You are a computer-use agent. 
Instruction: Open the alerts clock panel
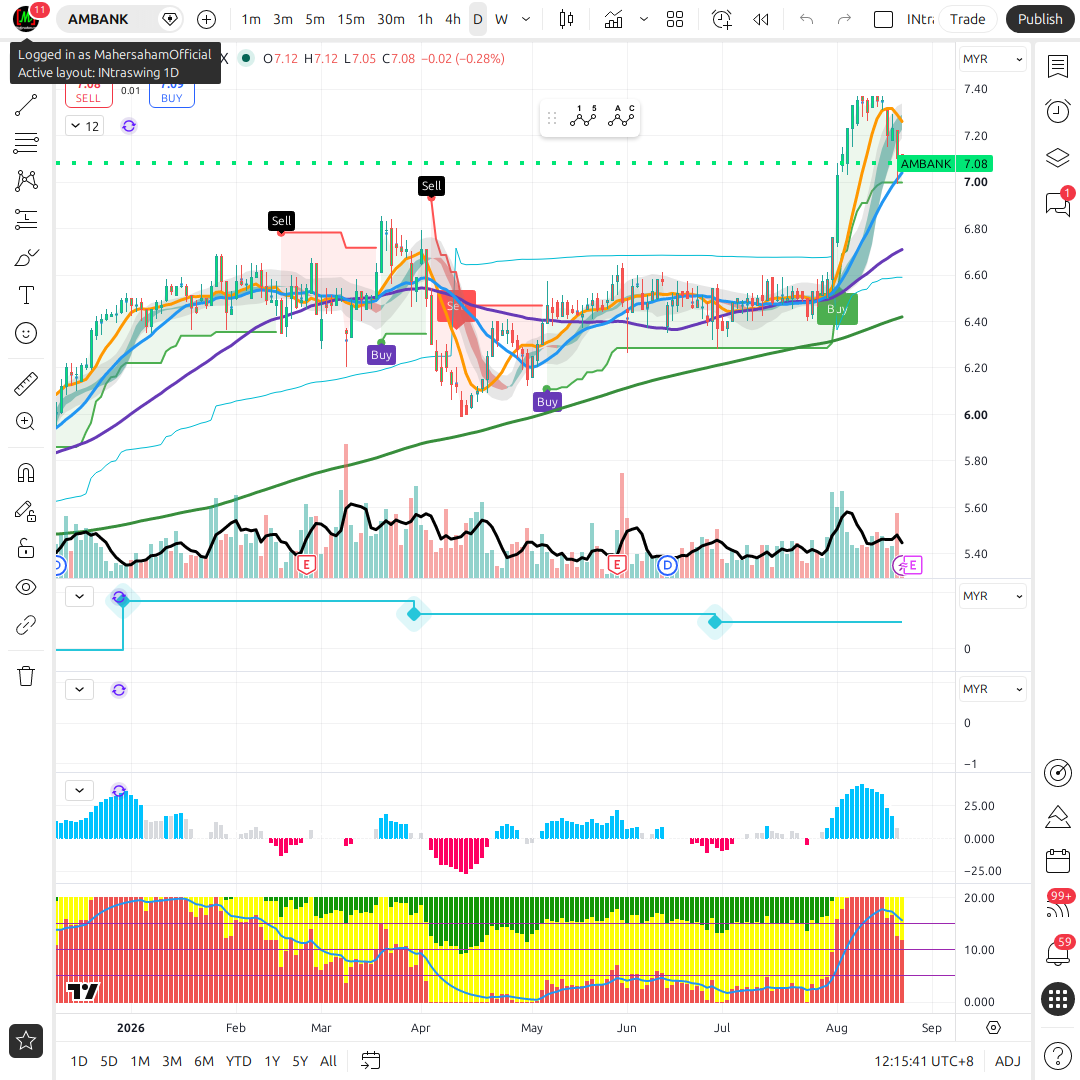pos(1058,112)
